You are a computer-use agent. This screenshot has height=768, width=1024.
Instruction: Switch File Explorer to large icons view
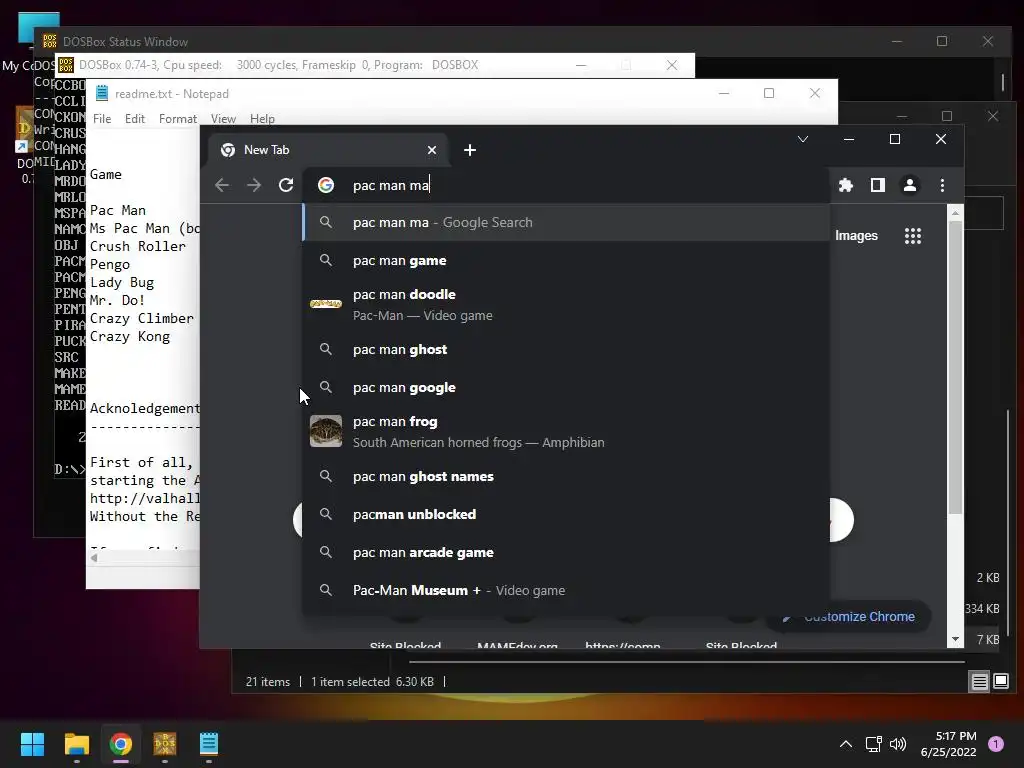click(x=1000, y=682)
